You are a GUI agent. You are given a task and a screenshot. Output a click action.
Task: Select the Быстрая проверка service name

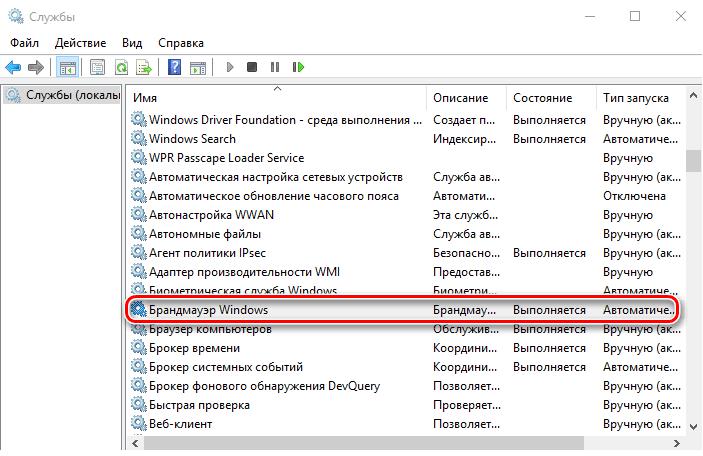coord(200,404)
